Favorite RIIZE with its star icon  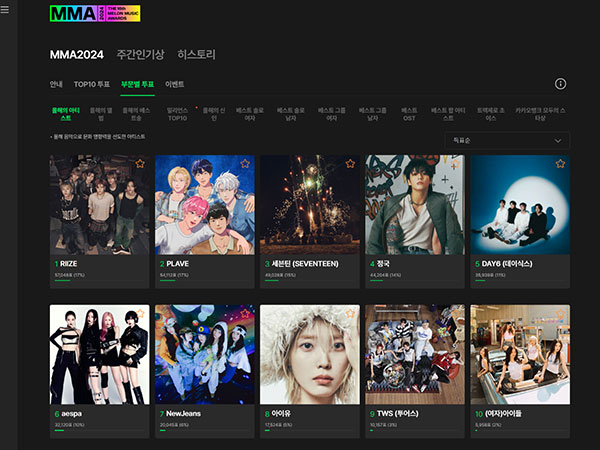tap(140, 164)
